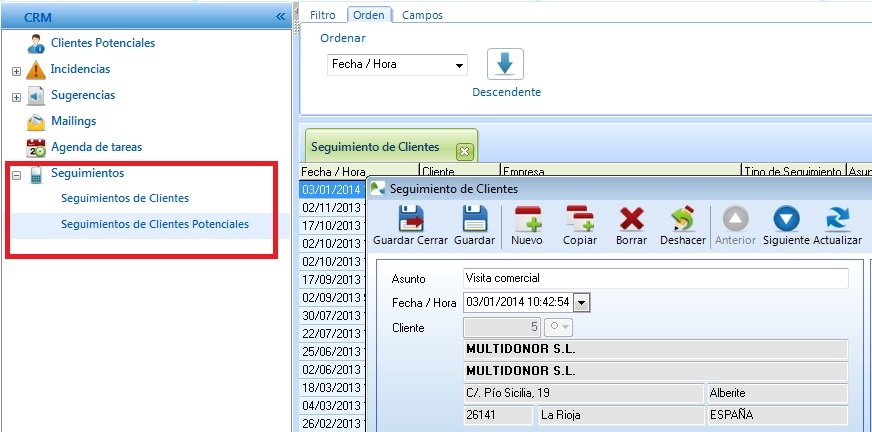Switch to the Campos tab
Viewport: 872px width, 432px height.
(x=423, y=15)
